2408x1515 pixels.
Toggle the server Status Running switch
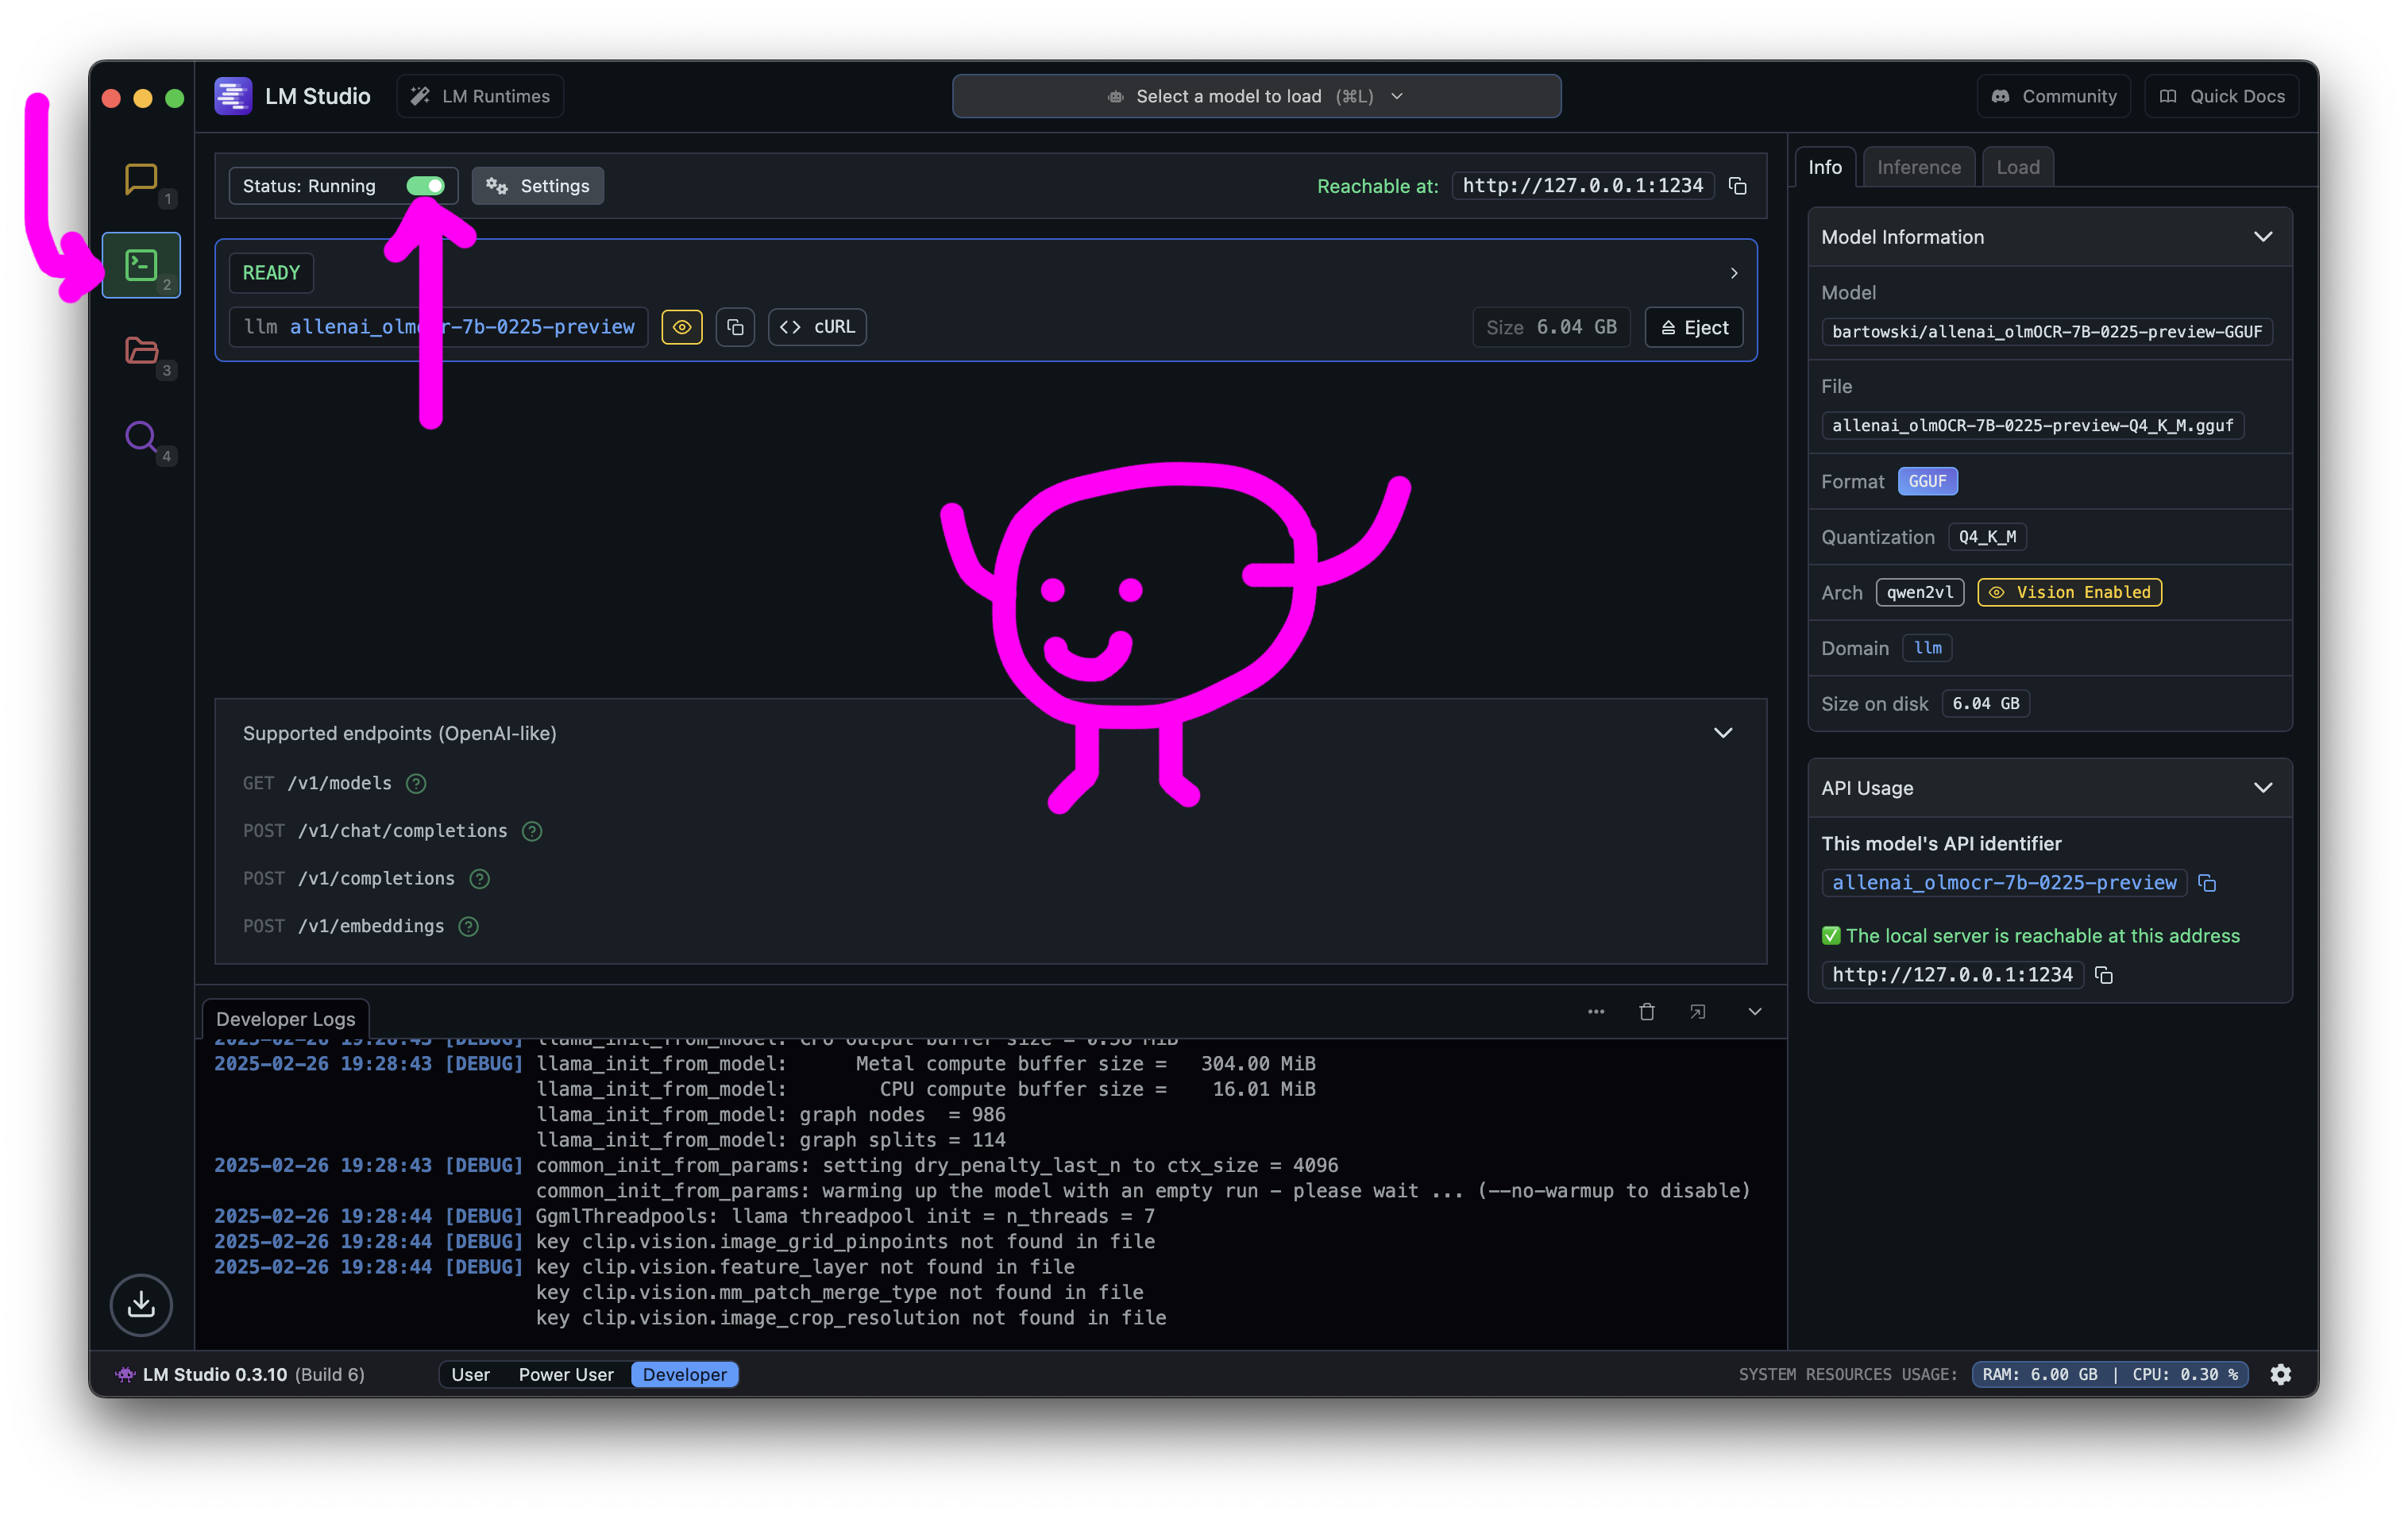click(x=425, y=186)
